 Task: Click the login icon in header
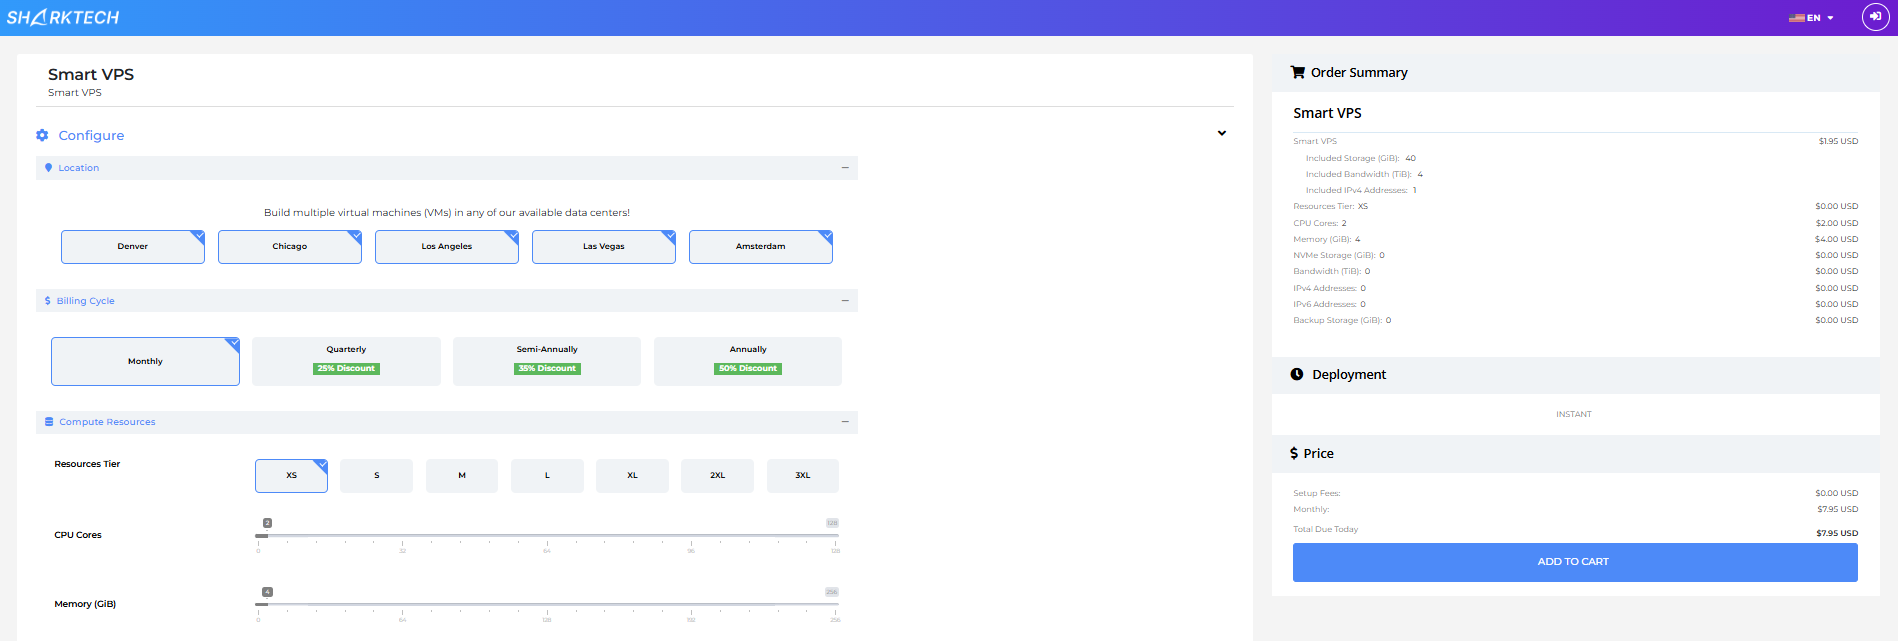1875,17
